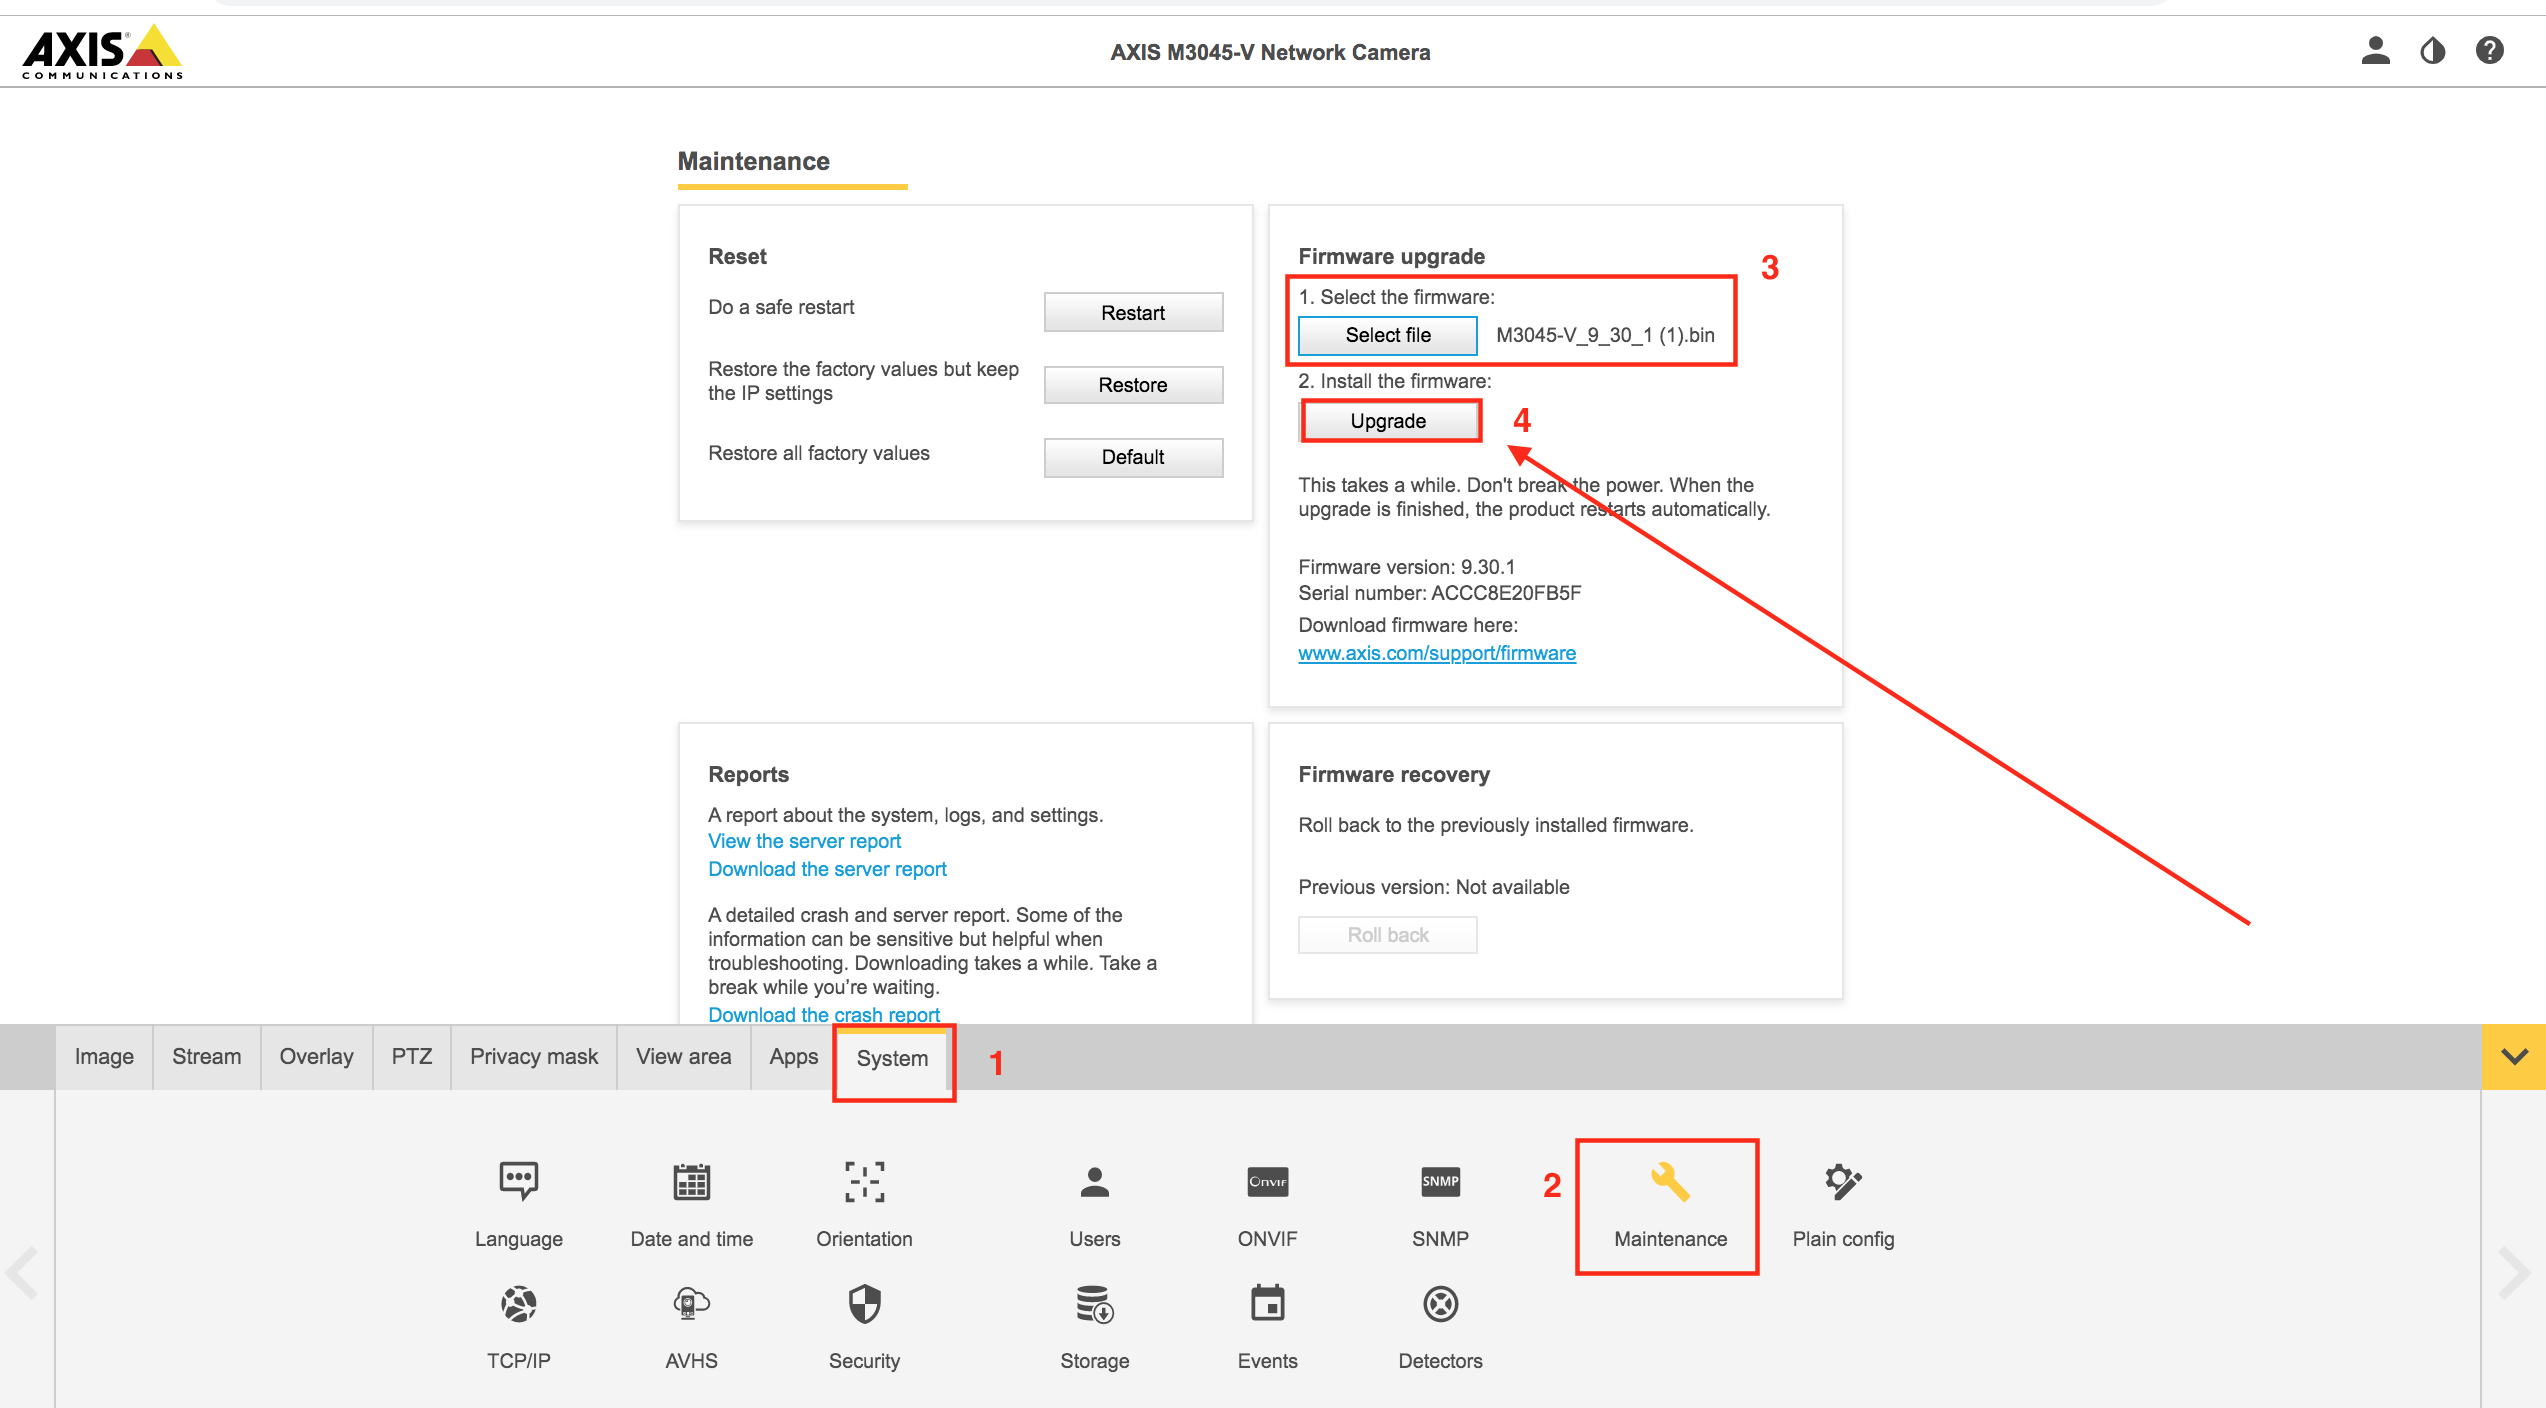This screenshot has height=1408, width=2546.
Task: Click the AXIS M3045-V Network Camera title
Action: [x=1270, y=52]
